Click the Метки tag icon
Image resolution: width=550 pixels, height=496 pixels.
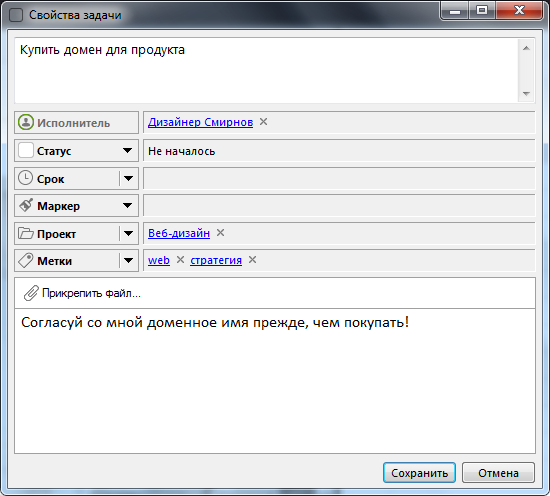tap(26, 261)
